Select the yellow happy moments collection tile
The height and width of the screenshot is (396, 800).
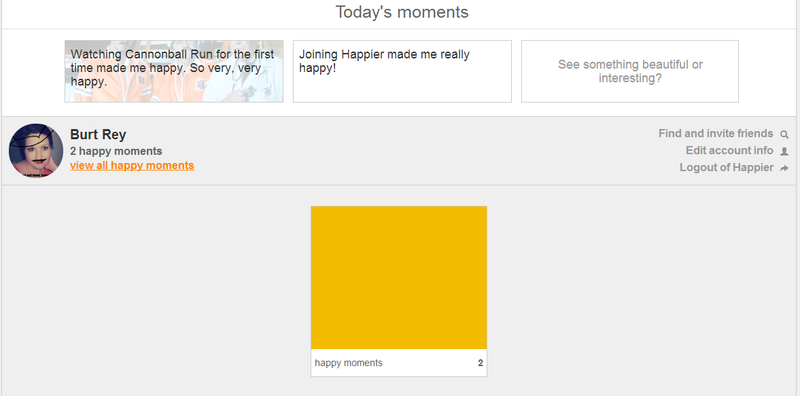[399, 278]
